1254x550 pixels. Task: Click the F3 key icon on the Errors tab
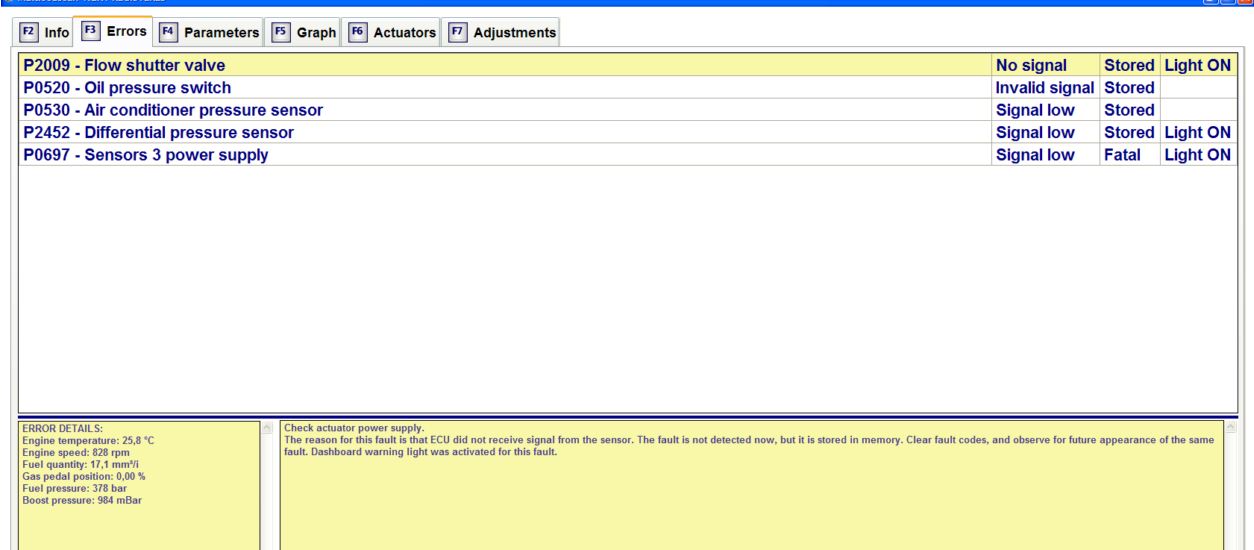pos(90,31)
